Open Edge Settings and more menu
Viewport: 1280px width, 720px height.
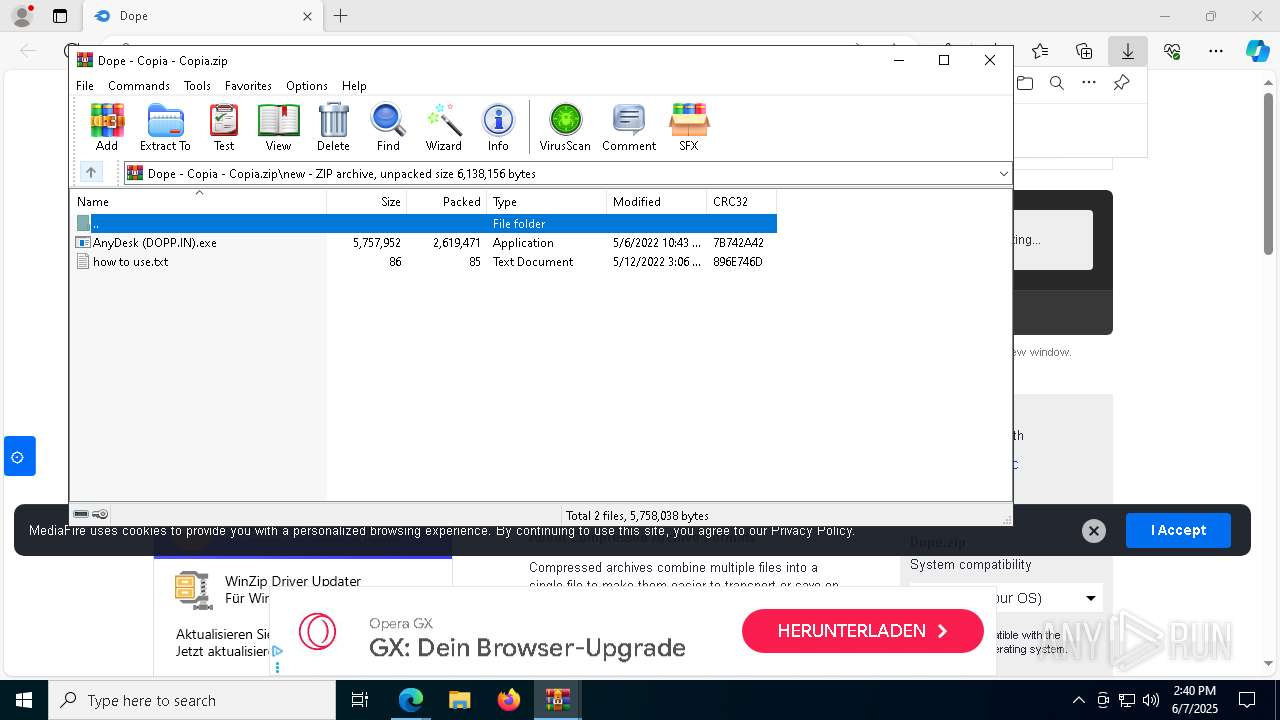click(x=1216, y=51)
